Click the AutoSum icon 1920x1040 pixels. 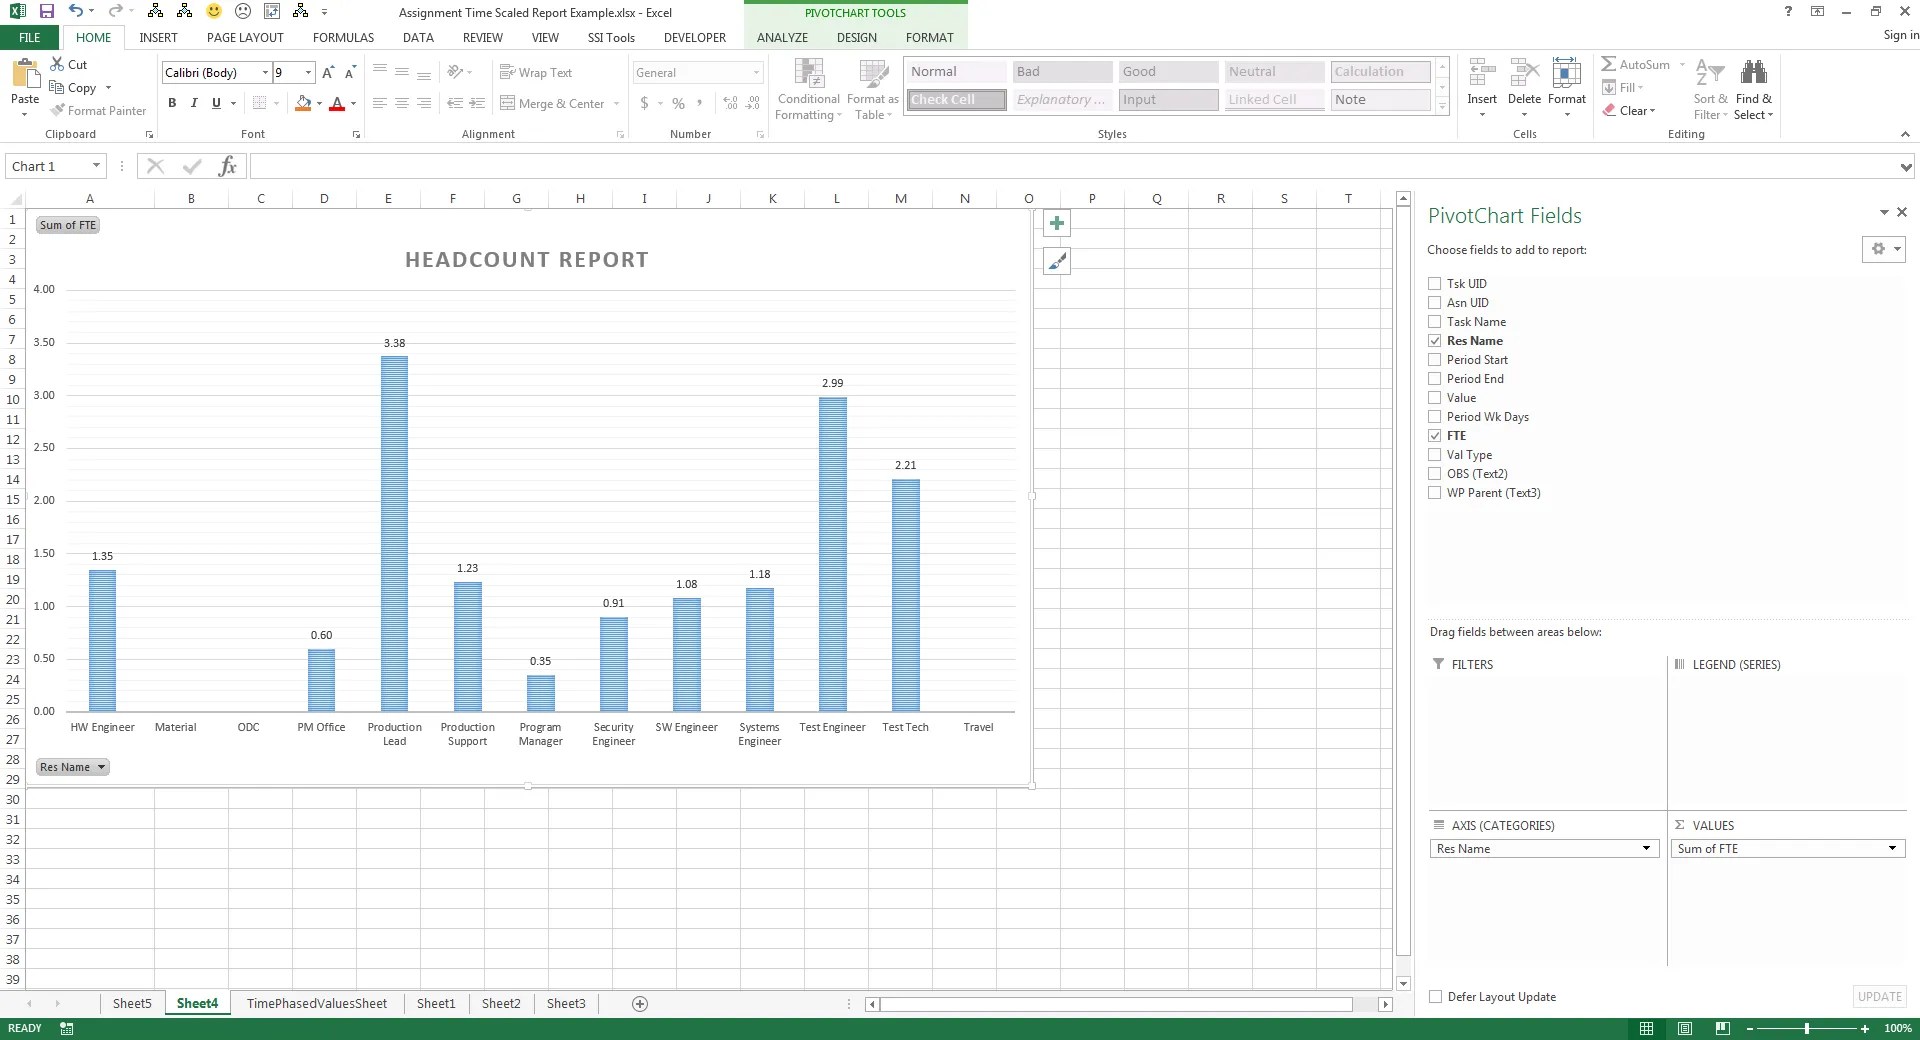[x=1608, y=63]
